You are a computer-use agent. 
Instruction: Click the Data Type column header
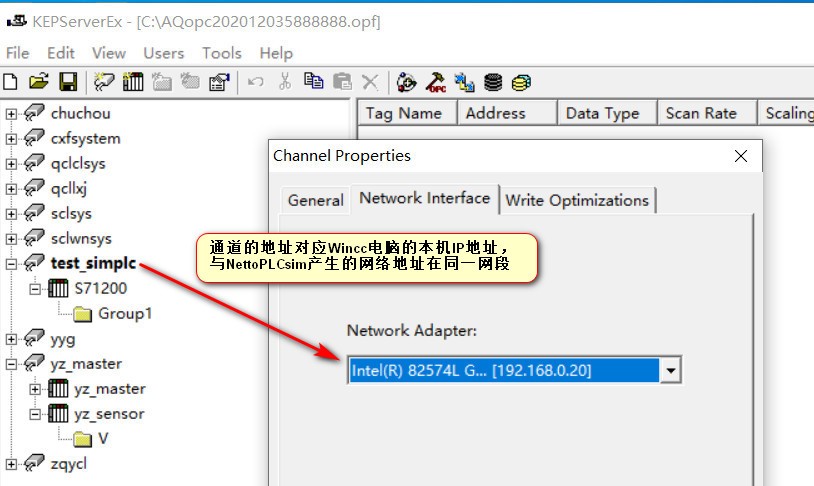point(602,113)
